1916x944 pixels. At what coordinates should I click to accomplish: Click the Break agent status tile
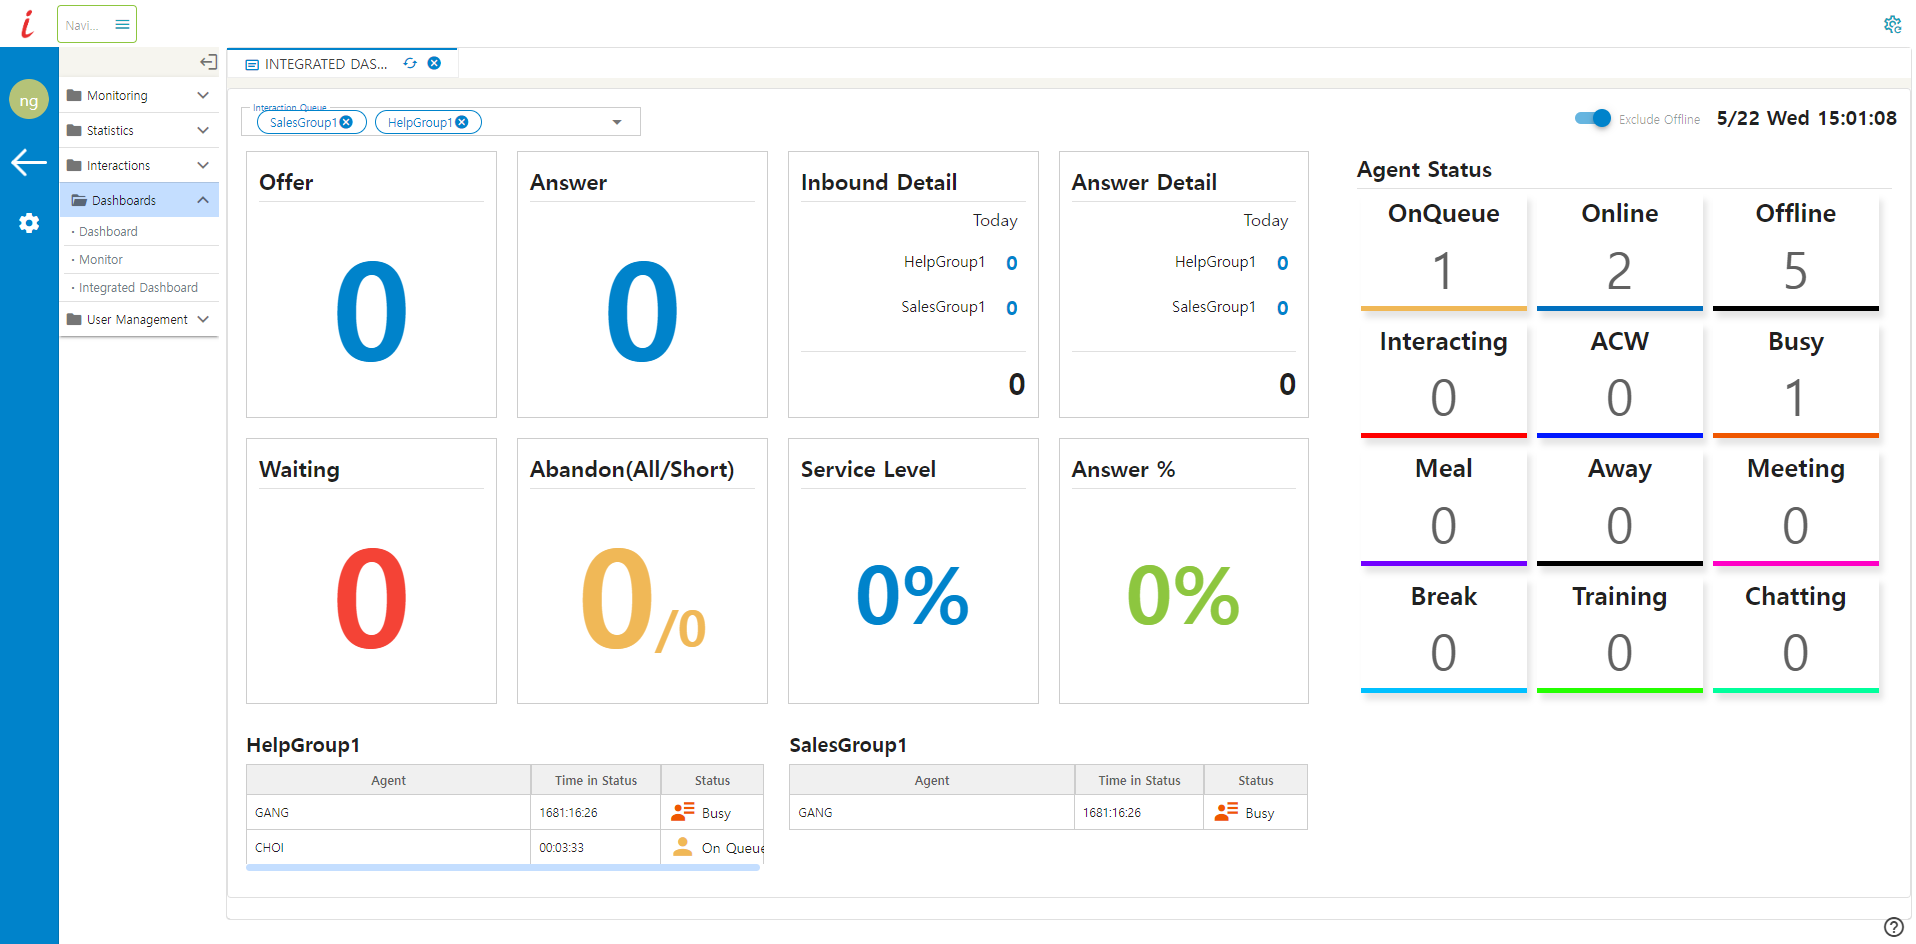1443,635
